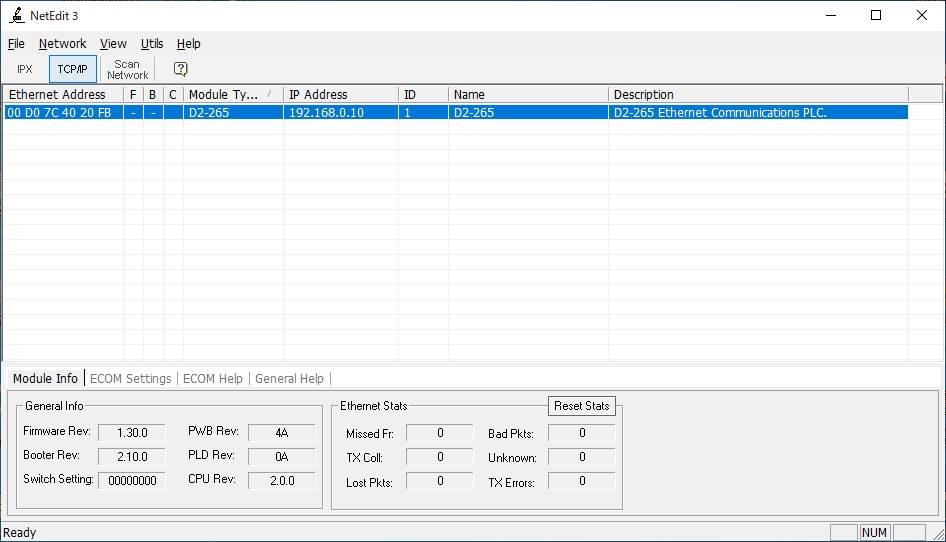Click the ID cell showing 1
Image resolution: width=946 pixels, height=542 pixels.
(423, 112)
